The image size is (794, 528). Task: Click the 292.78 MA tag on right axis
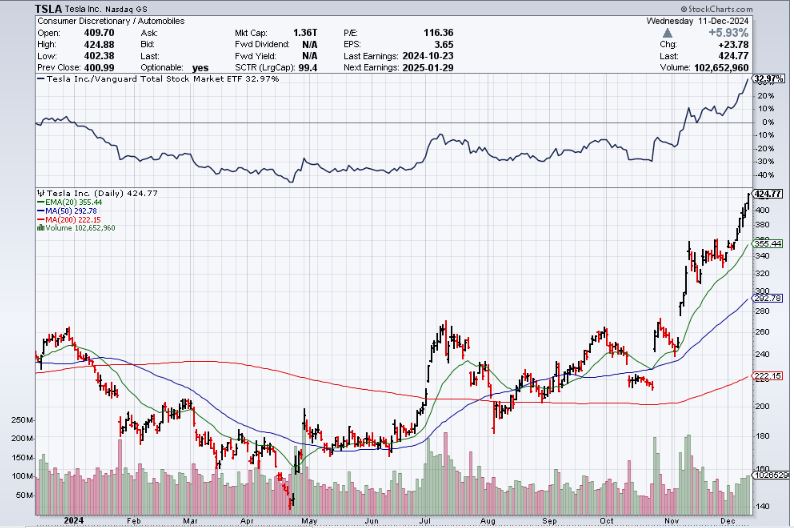768,298
